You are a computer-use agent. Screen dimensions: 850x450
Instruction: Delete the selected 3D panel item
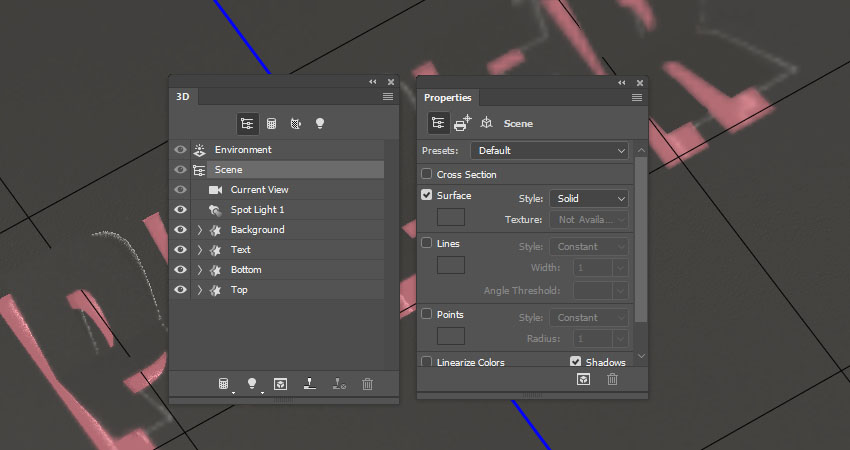(368, 384)
